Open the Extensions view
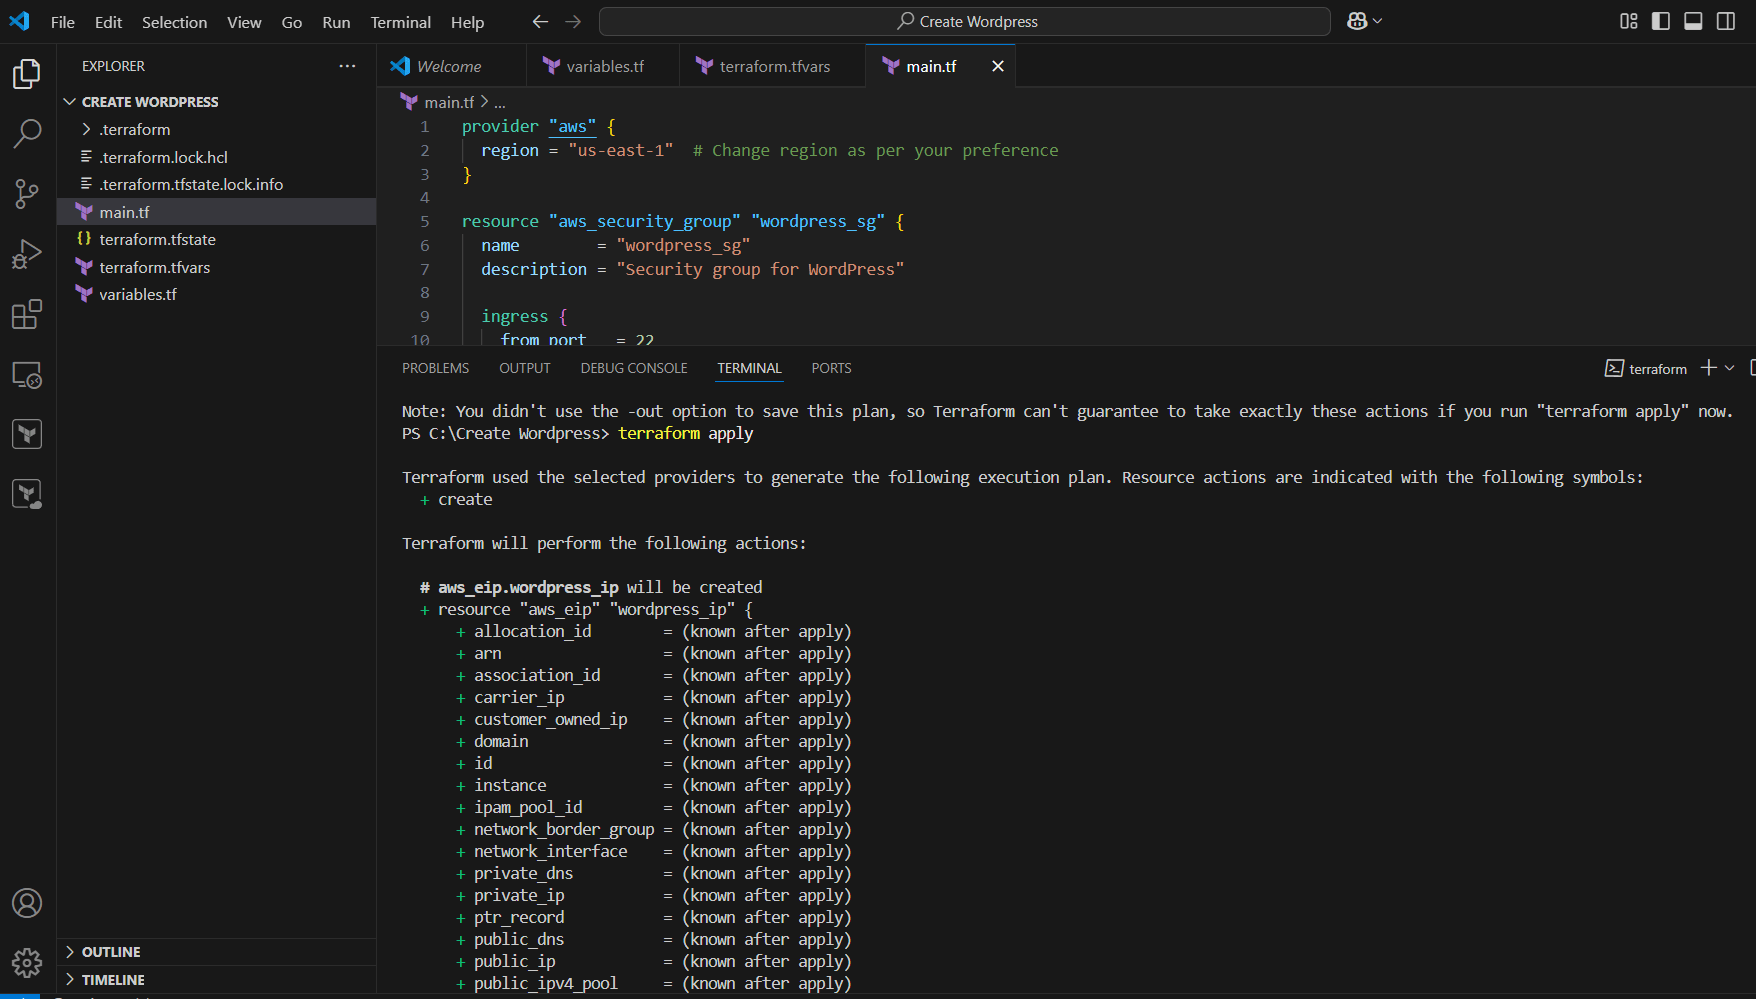The width and height of the screenshot is (1756, 999). click(x=27, y=314)
